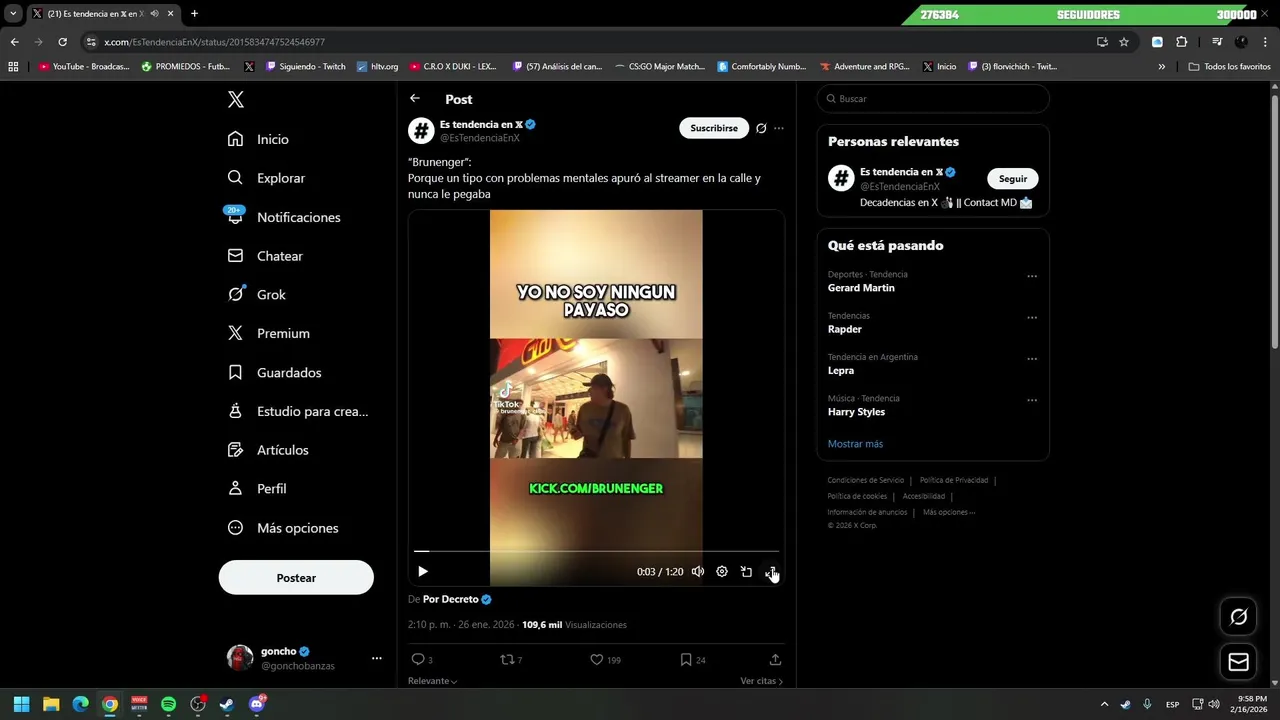This screenshot has height=720, width=1280.
Task: Open options for Lepra trend
Action: coord(1032,359)
